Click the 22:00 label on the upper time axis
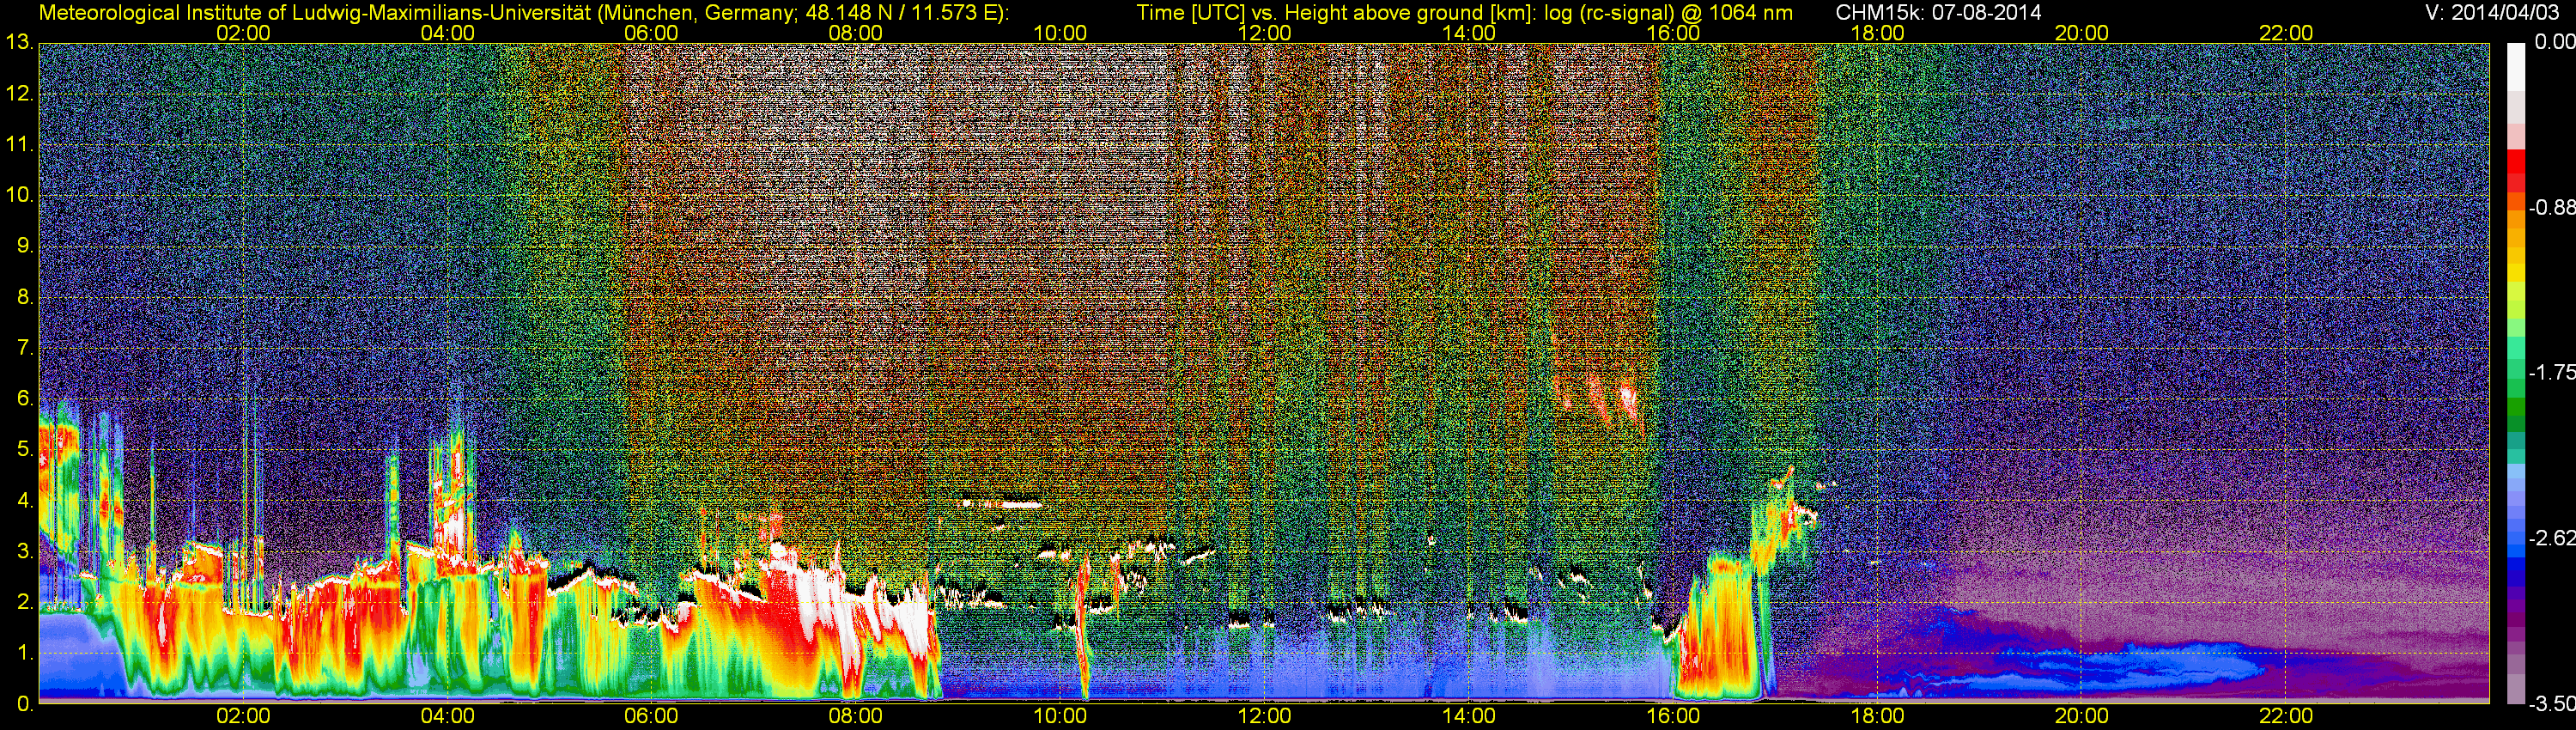2576x730 pixels. coord(2286,33)
